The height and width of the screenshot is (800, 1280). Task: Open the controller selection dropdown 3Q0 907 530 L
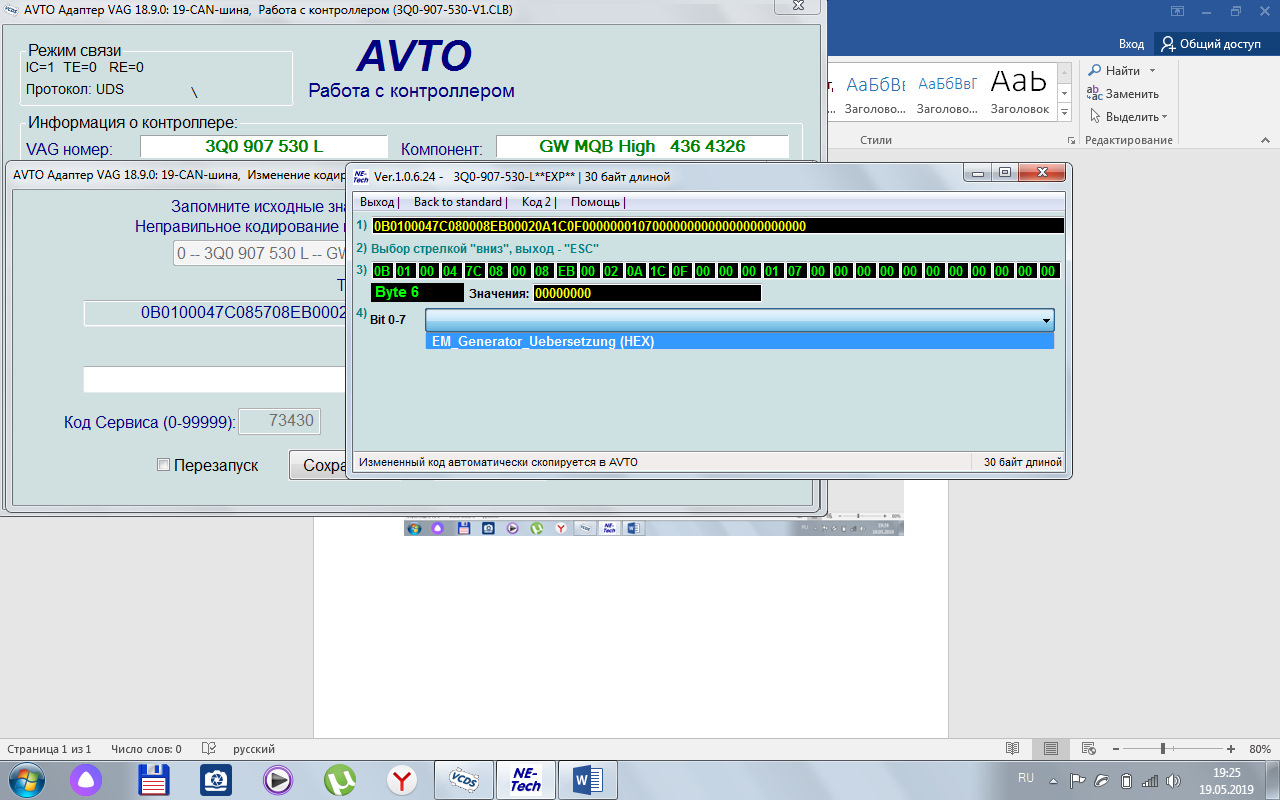coord(259,253)
